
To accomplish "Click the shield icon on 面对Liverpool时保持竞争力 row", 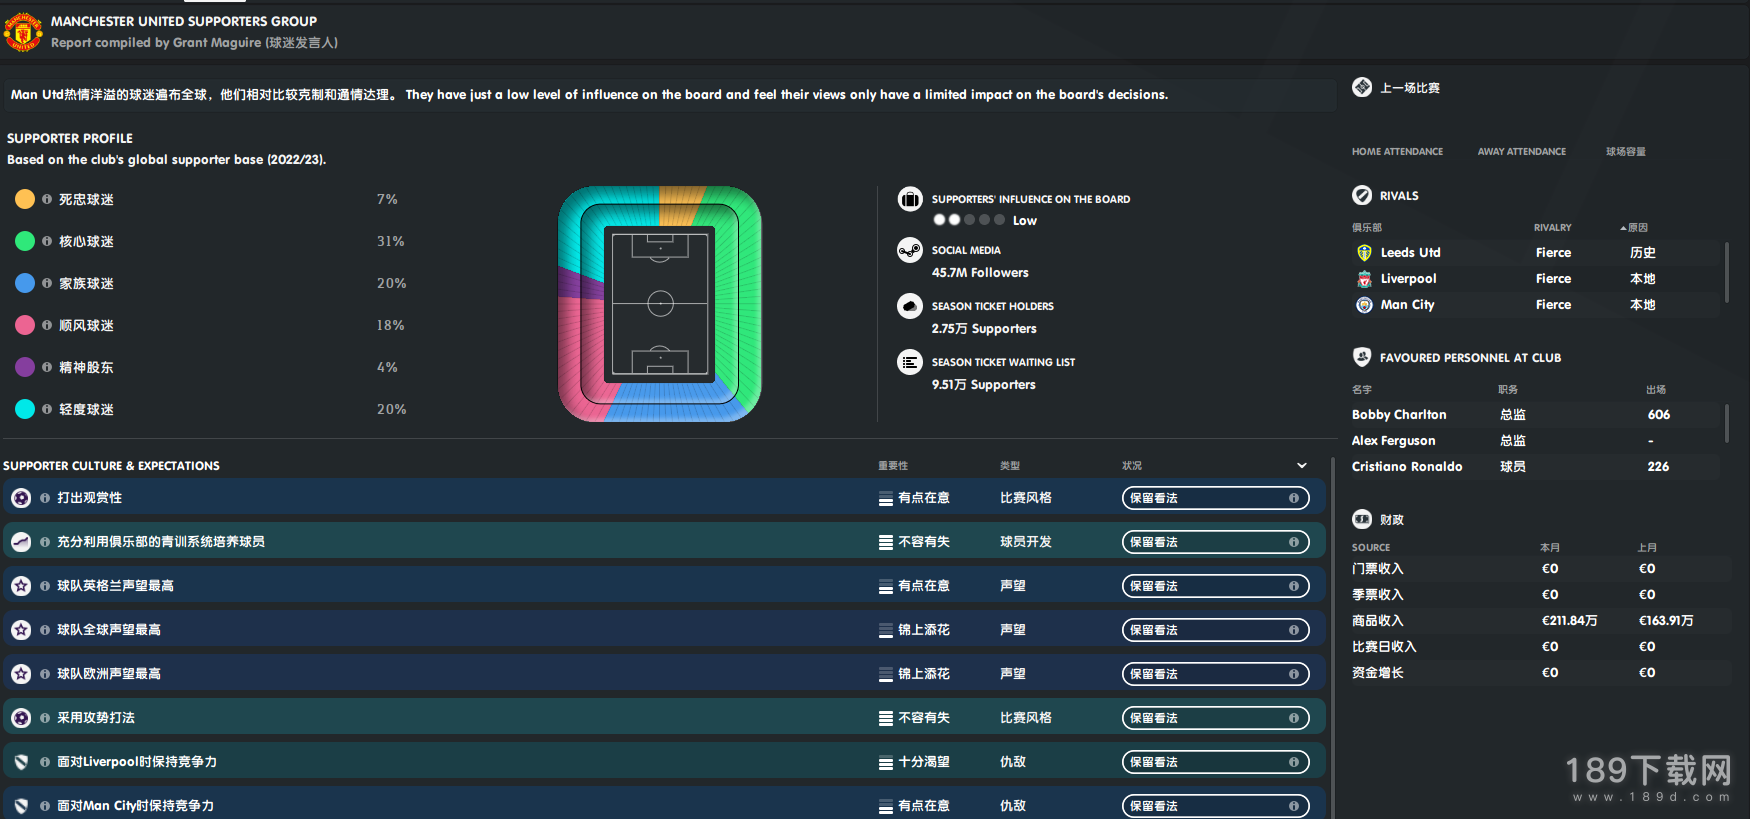I will tap(21, 762).
